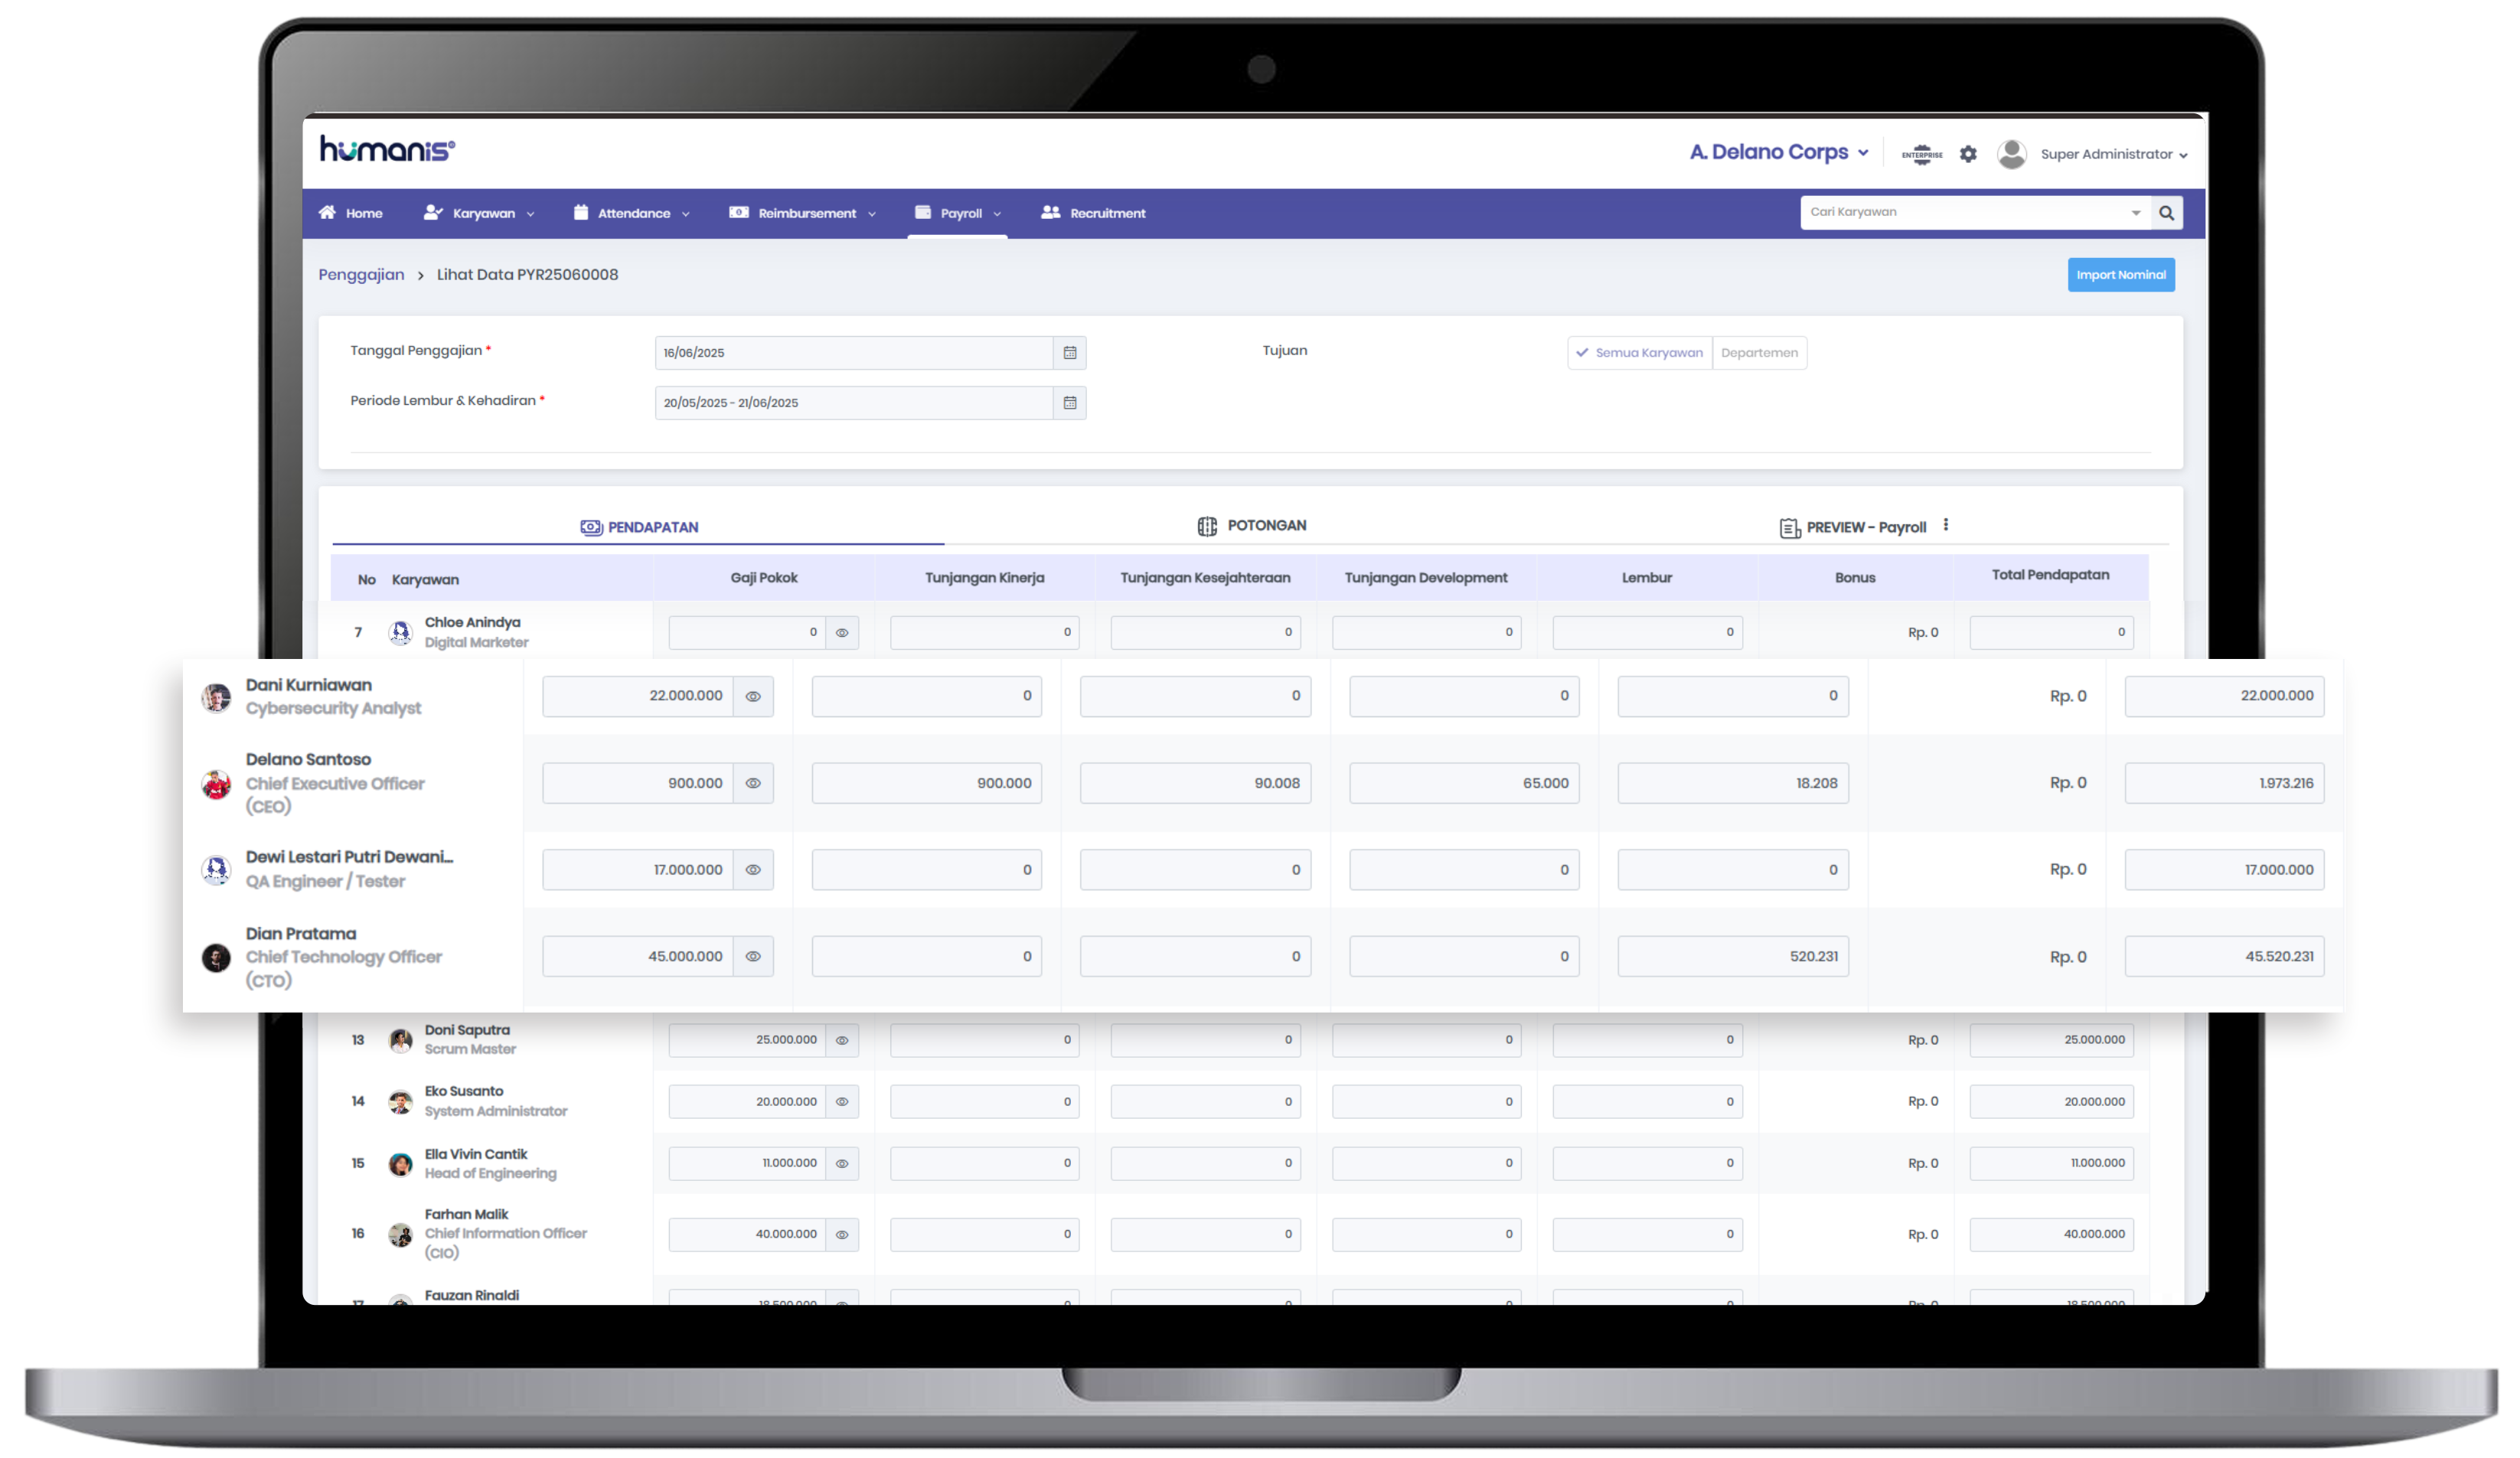This screenshot has height=1458, width=2520.
Task: Click the Gaji Pokok column header
Action: [764, 578]
